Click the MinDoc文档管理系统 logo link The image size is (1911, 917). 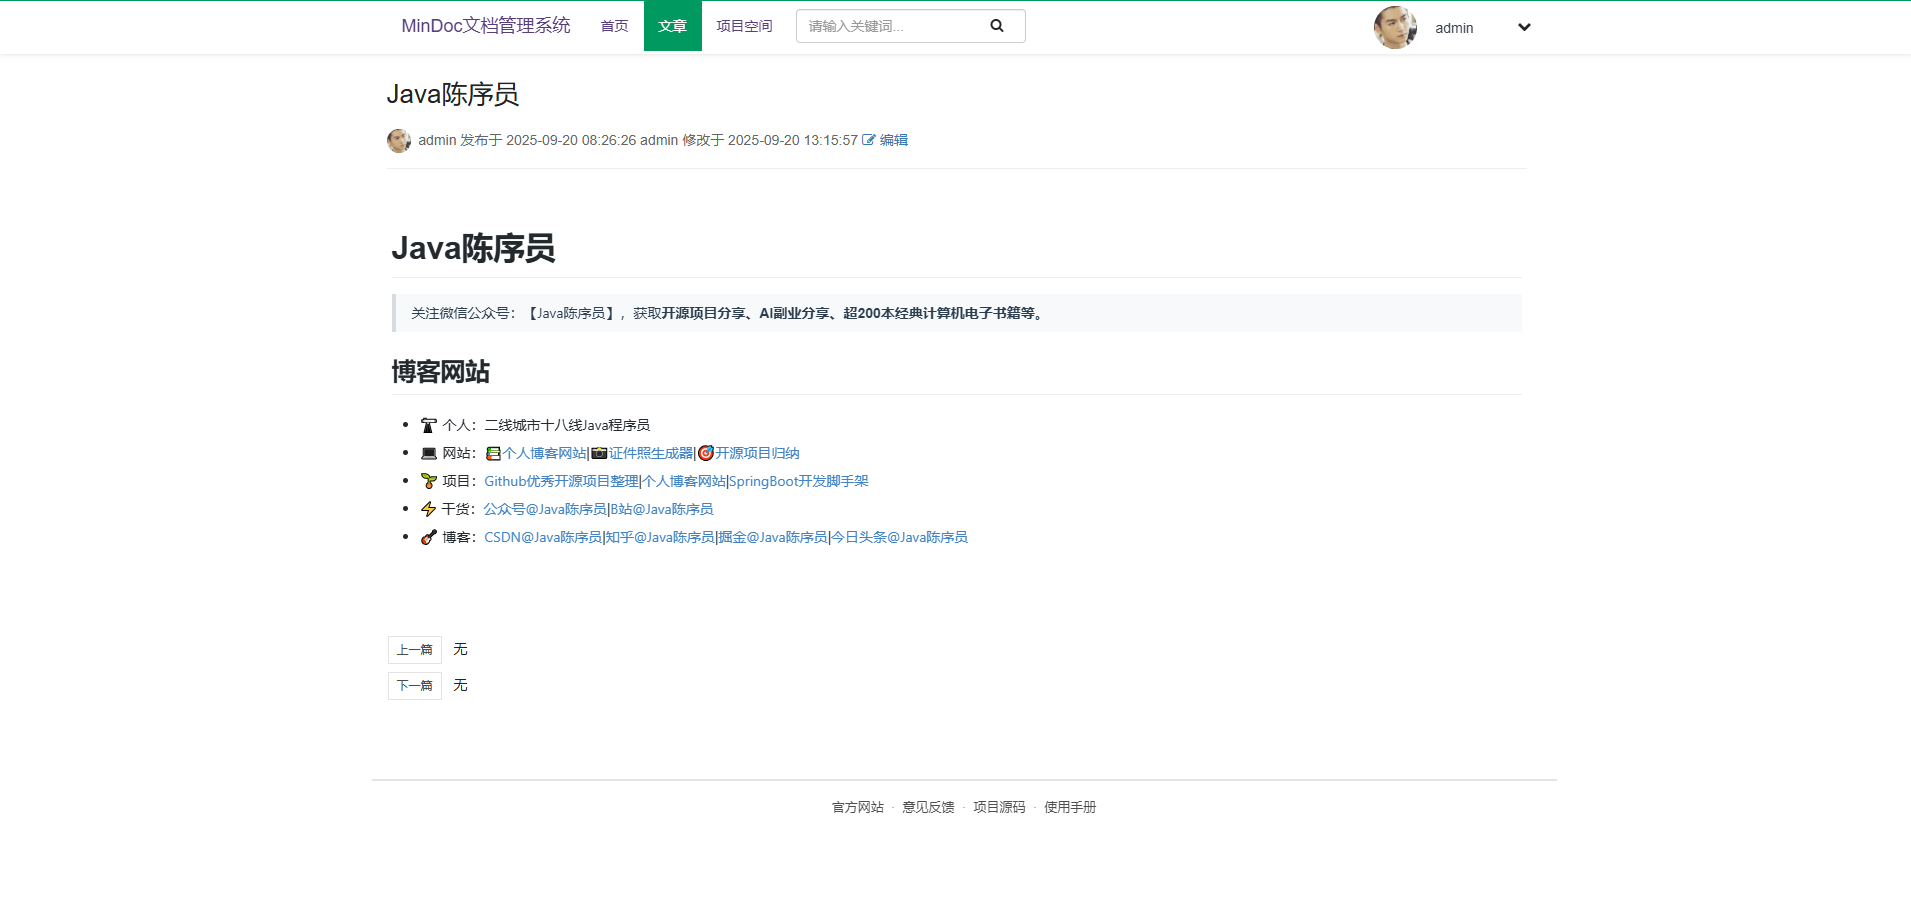pos(485,26)
